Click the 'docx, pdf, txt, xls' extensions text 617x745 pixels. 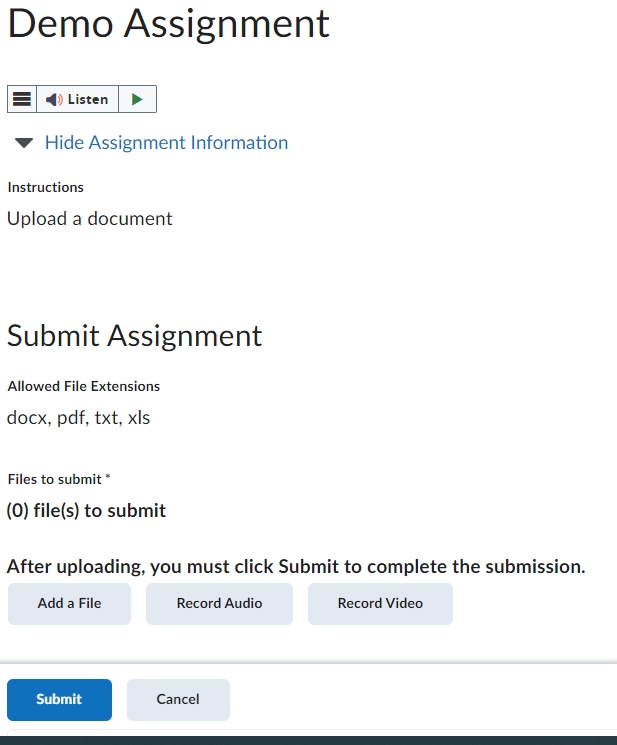coord(78,418)
